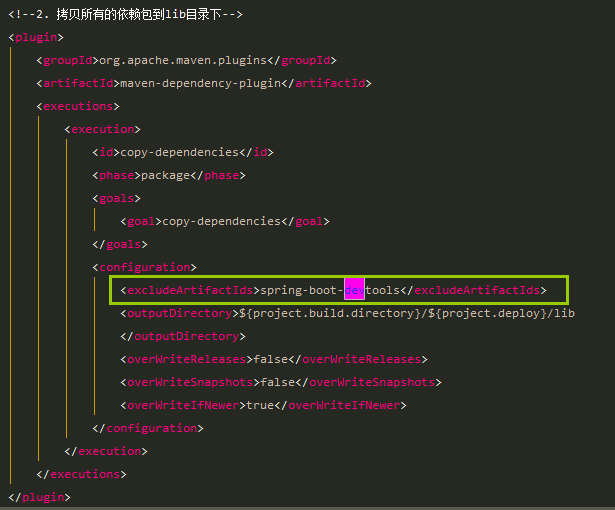Click the opening <excludeArtifactIds> tag
This screenshot has width=615, height=510.
point(190,290)
